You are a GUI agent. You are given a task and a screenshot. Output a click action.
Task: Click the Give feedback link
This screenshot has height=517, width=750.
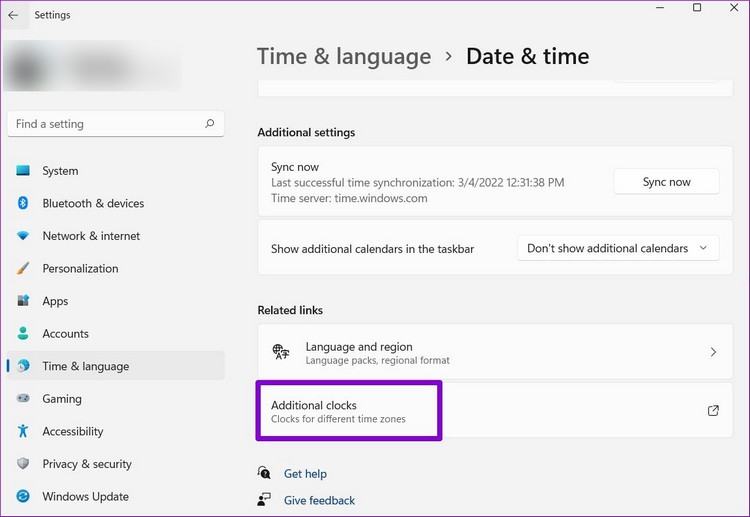(x=319, y=500)
